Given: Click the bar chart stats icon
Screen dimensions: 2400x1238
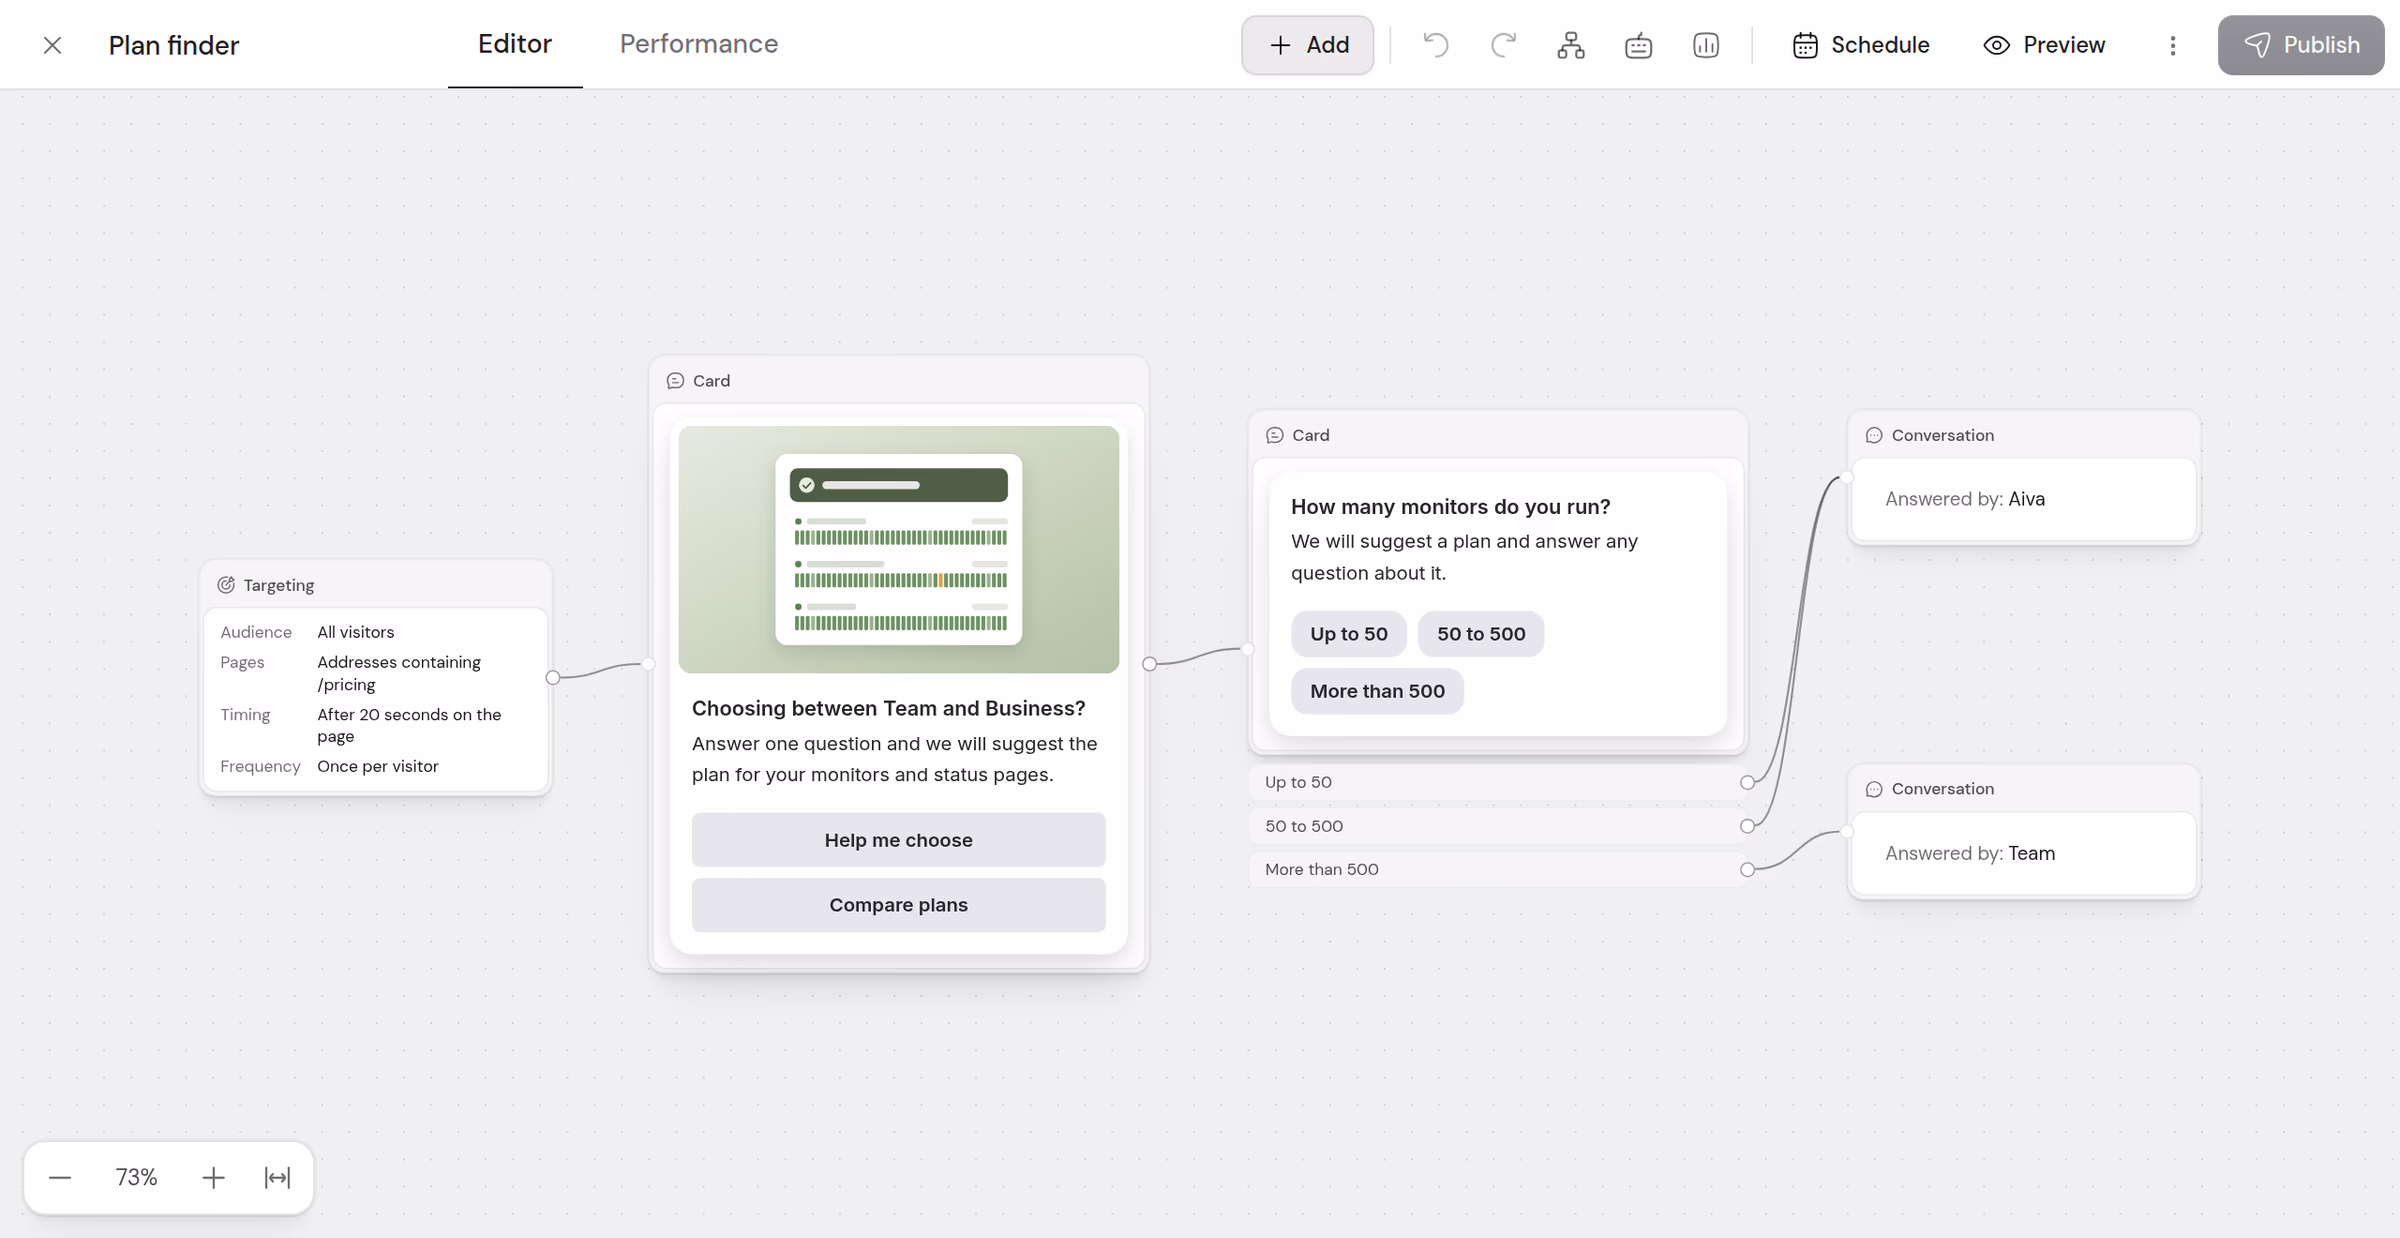Looking at the screenshot, I should click(x=1706, y=45).
